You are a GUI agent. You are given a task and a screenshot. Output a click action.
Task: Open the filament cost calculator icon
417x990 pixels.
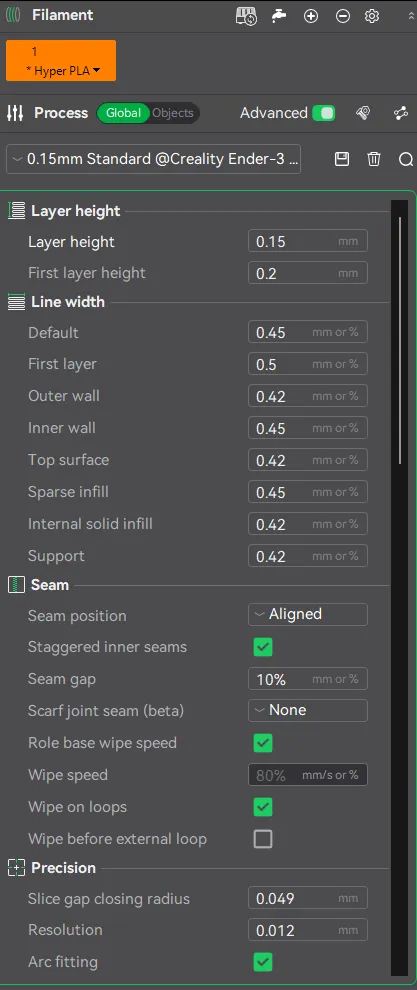point(246,16)
